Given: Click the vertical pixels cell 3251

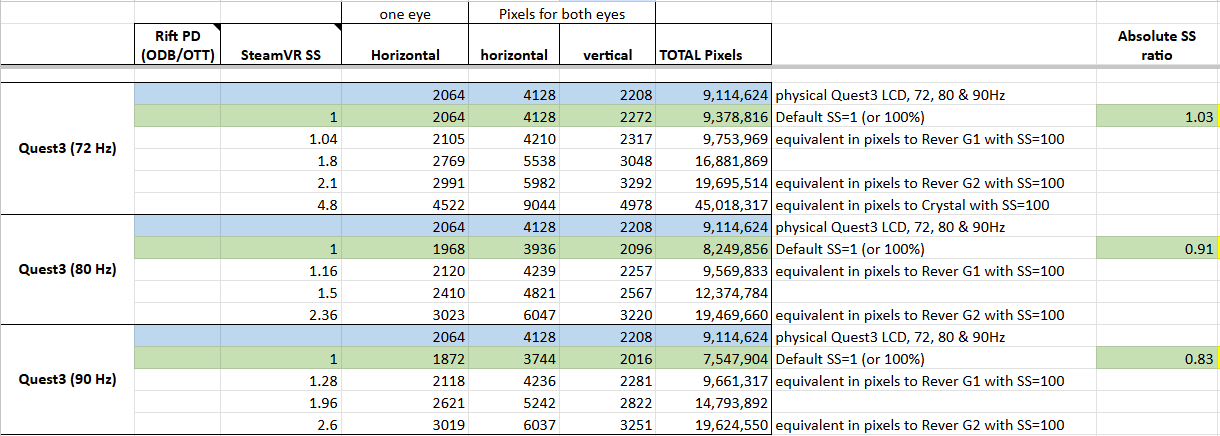Looking at the screenshot, I should tap(607, 425).
